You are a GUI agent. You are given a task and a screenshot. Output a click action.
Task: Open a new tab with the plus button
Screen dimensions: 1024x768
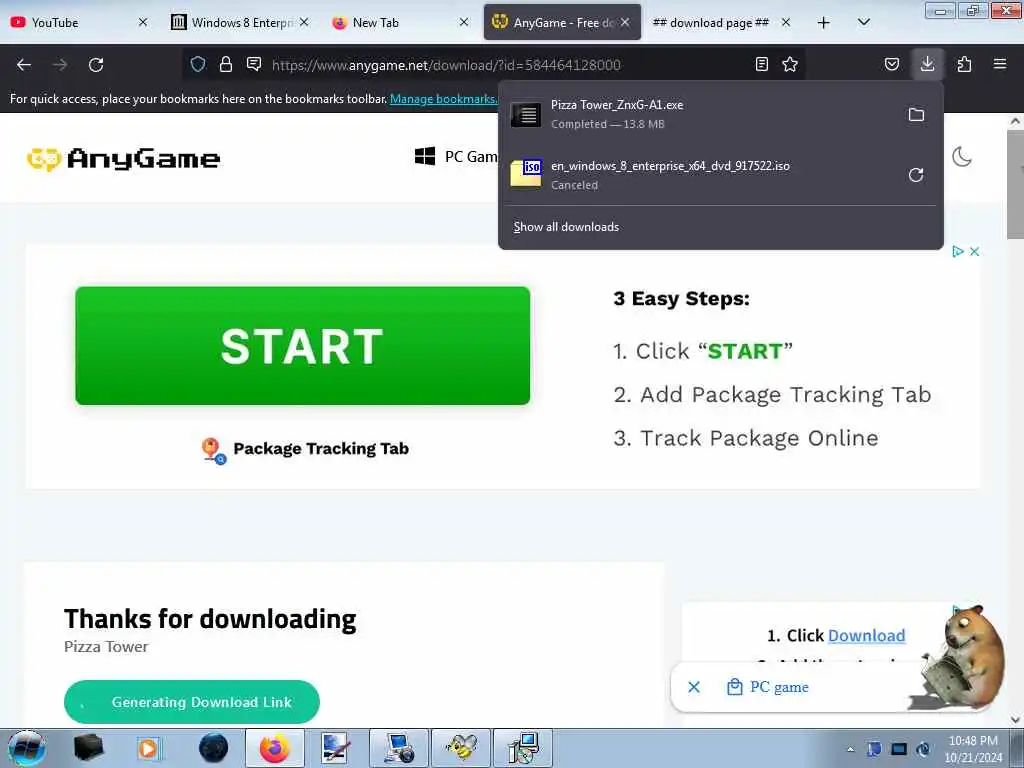click(824, 22)
